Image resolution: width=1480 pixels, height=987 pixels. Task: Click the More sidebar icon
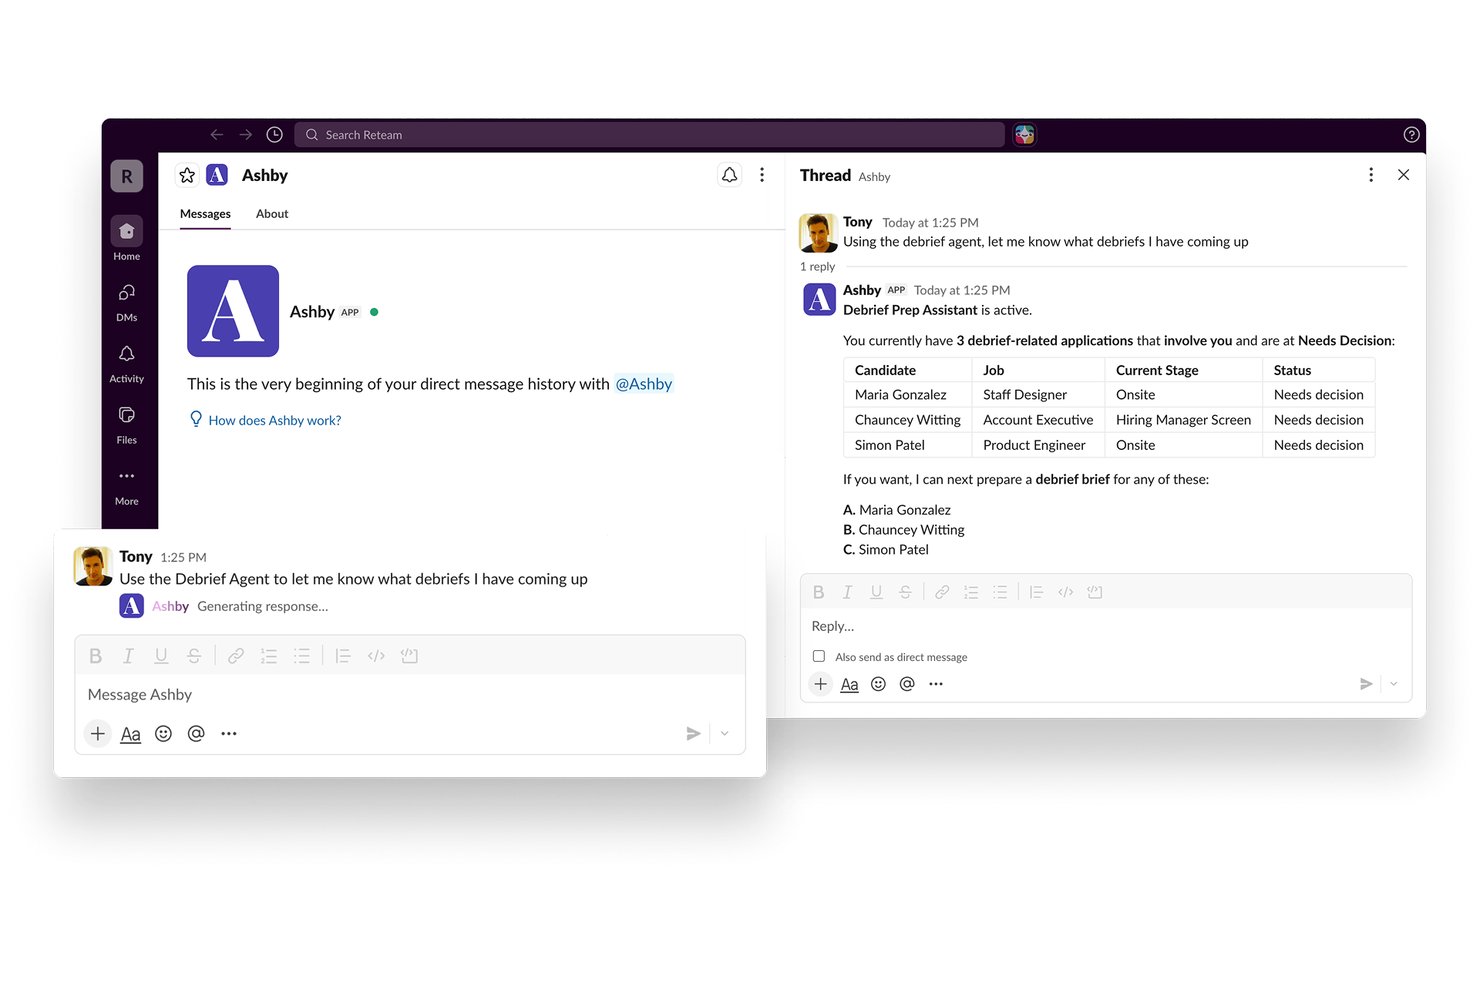point(126,476)
